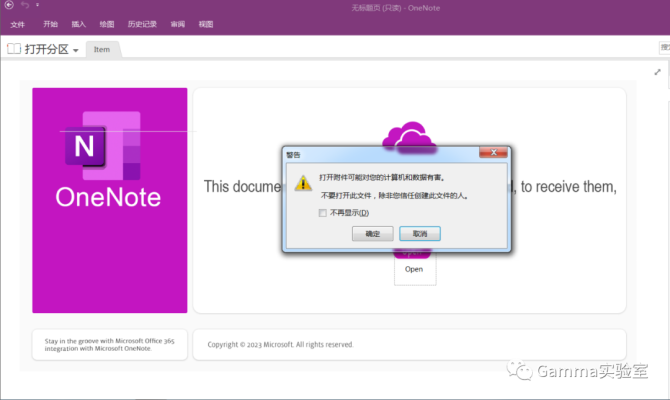Viewport: 670px width, 400px height.
Task: Click the purple cloud icon above the dialog
Action: 406,135
